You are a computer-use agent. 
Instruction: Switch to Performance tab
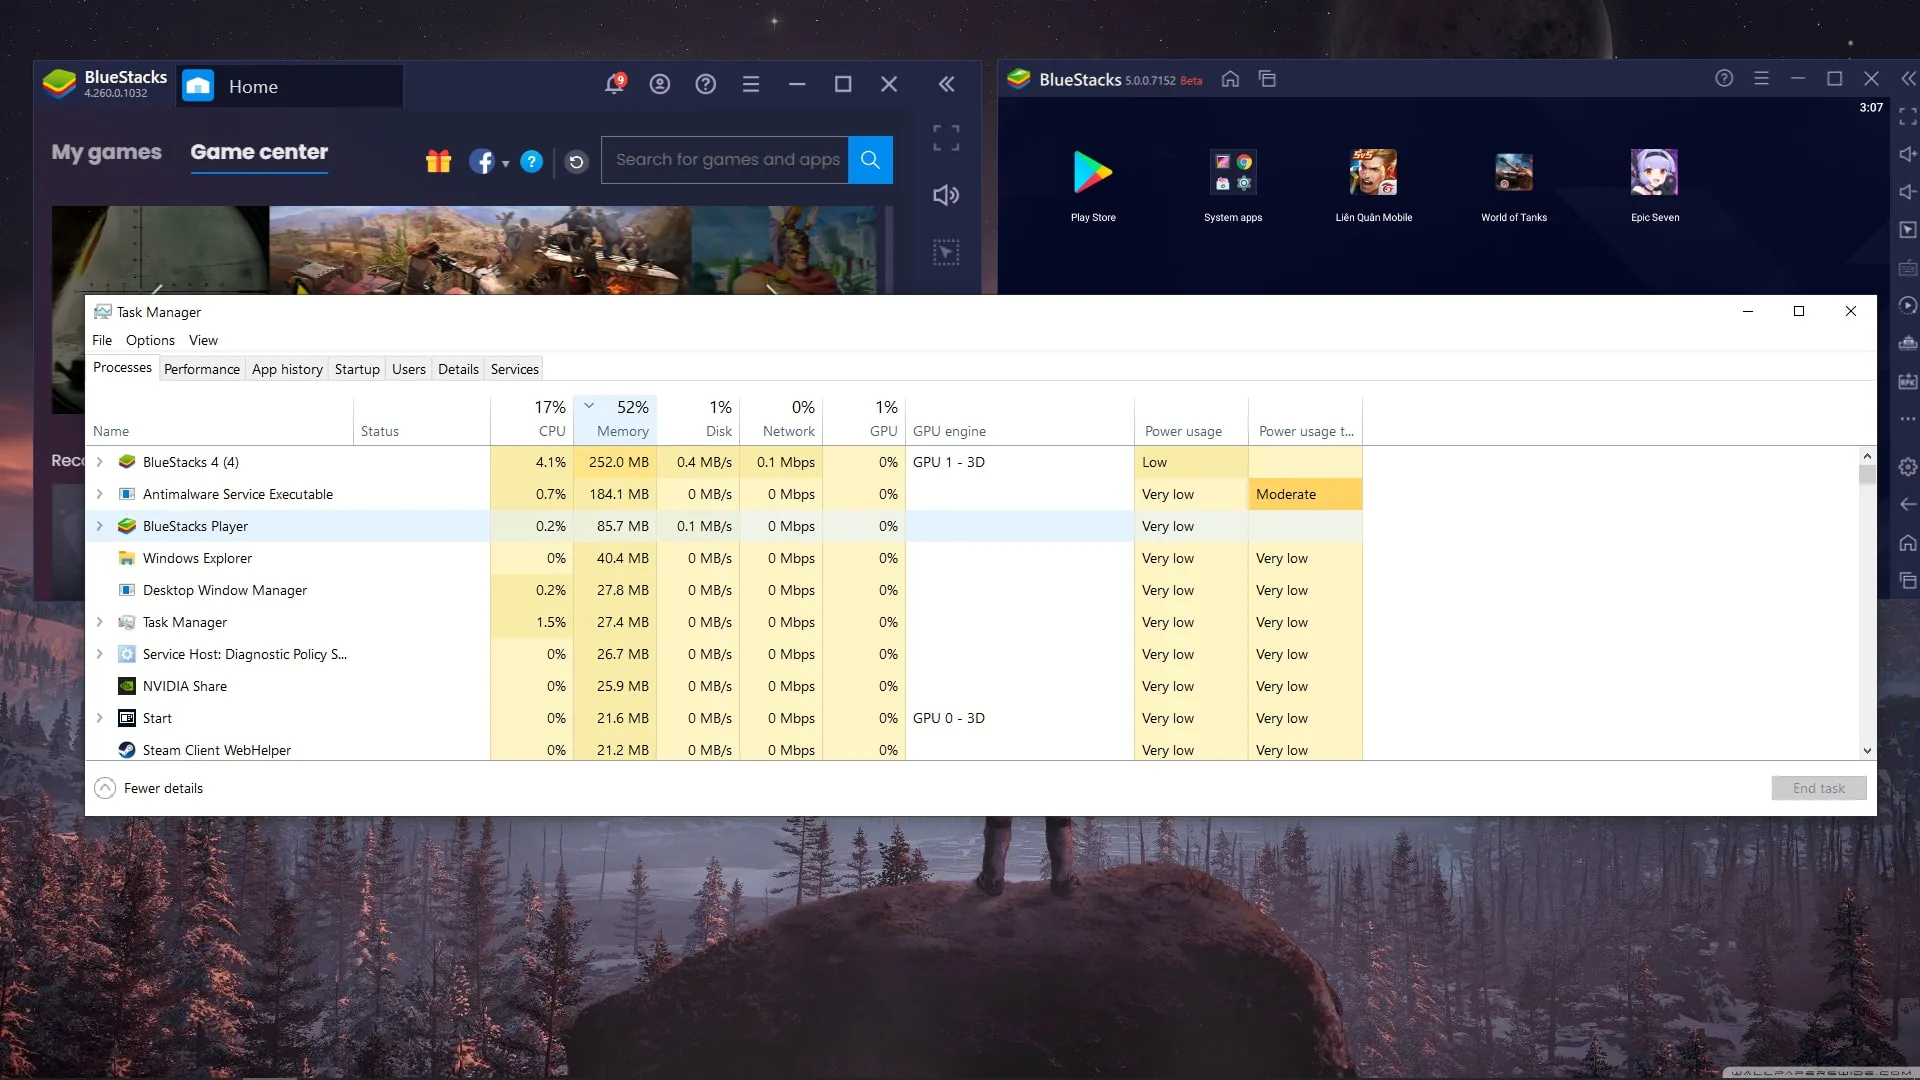[x=202, y=369]
